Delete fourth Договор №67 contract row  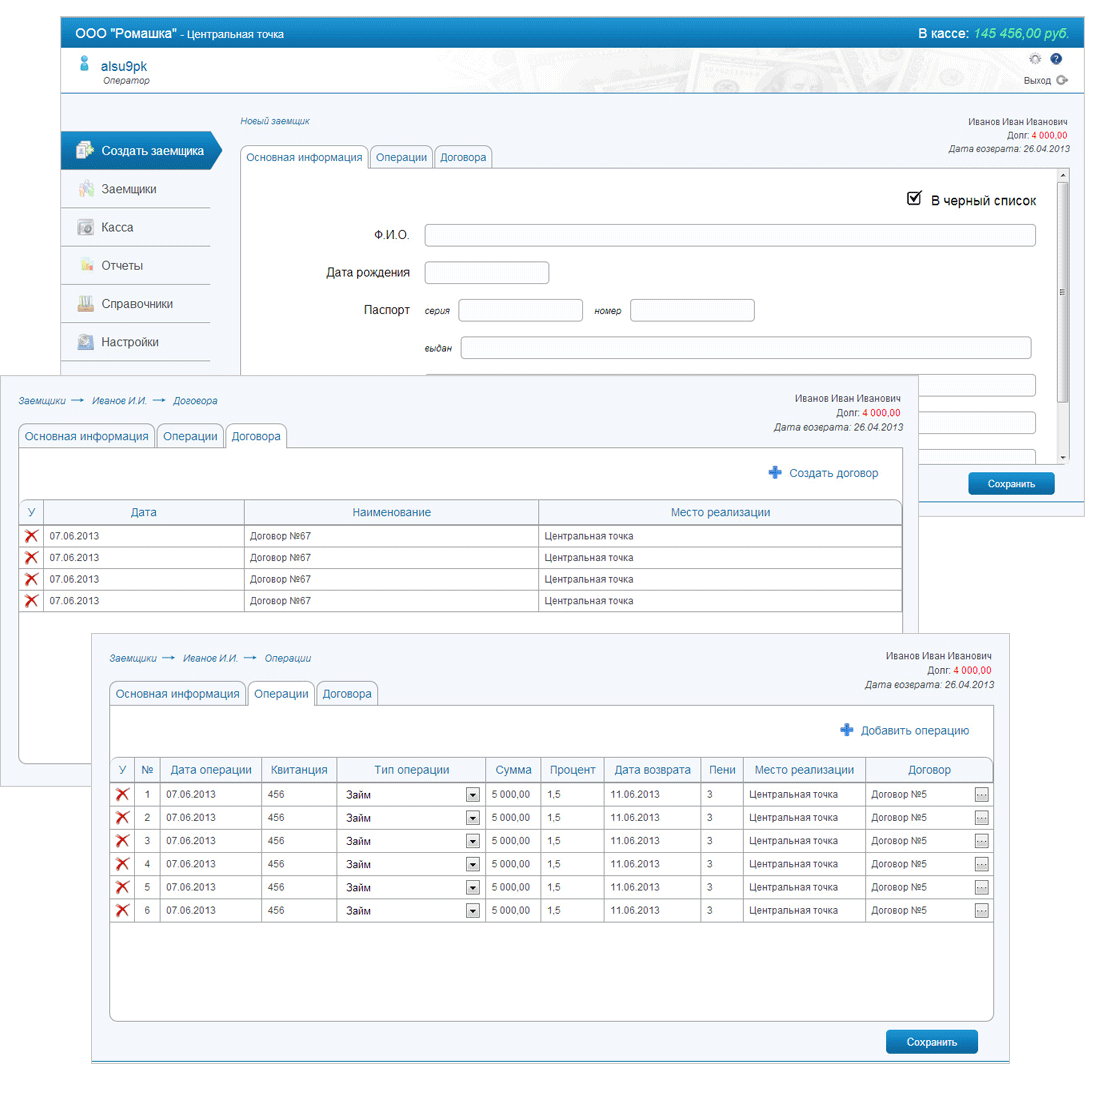[x=31, y=601]
